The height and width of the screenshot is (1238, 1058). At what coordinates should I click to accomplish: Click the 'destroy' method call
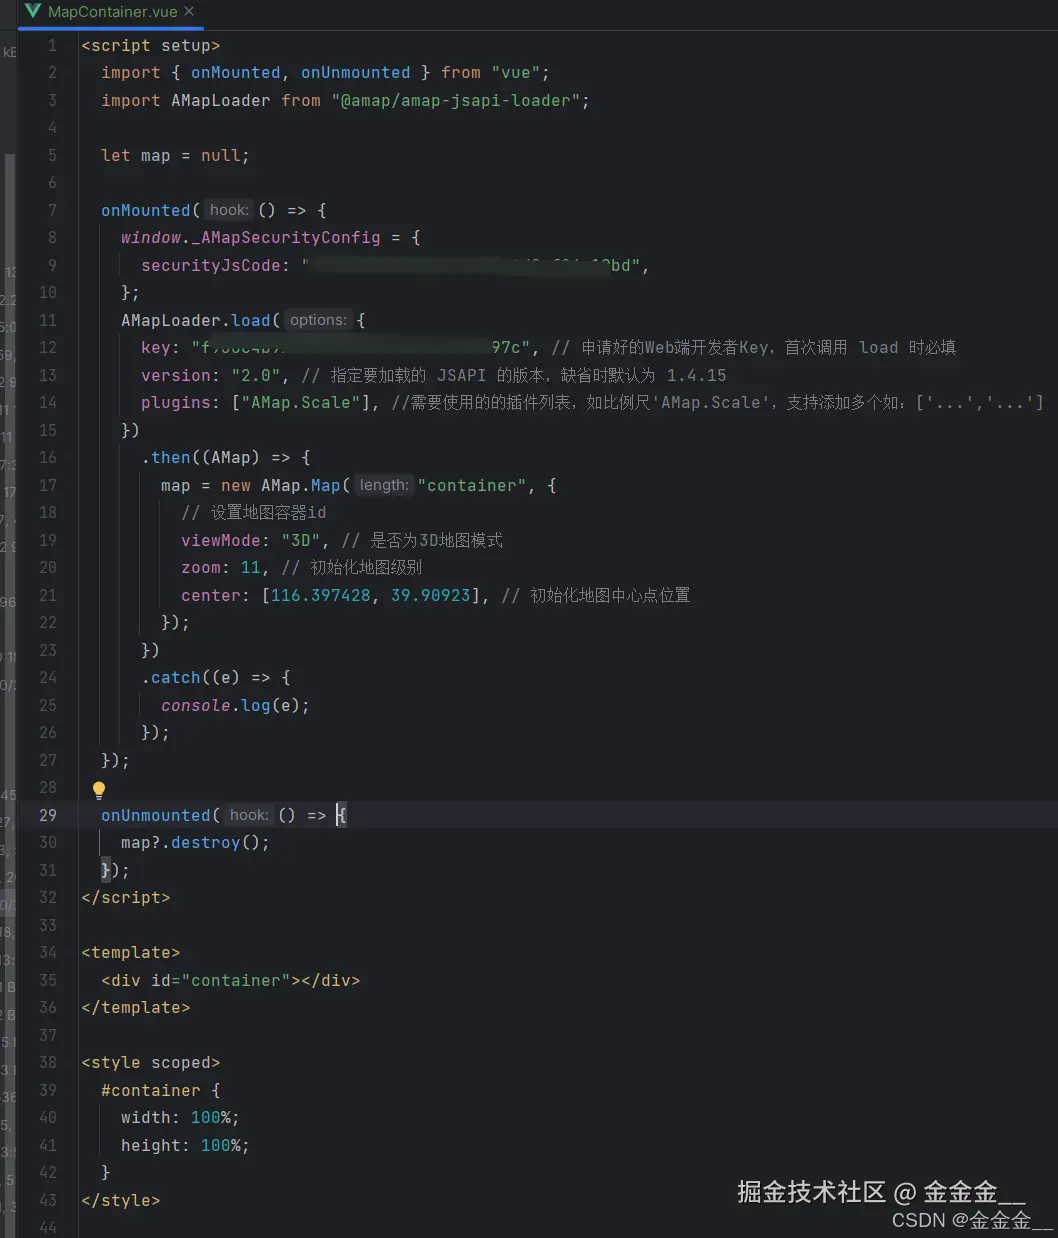click(206, 842)
